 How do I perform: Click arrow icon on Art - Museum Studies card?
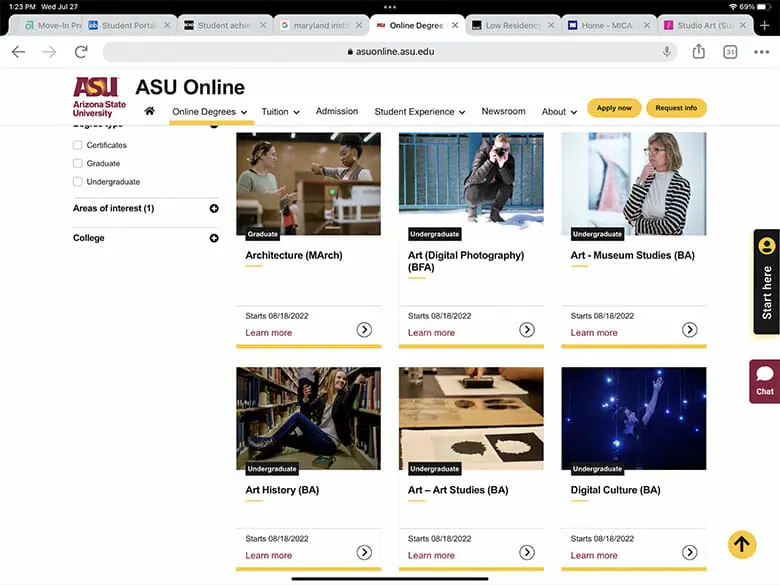tap(689, 329)
